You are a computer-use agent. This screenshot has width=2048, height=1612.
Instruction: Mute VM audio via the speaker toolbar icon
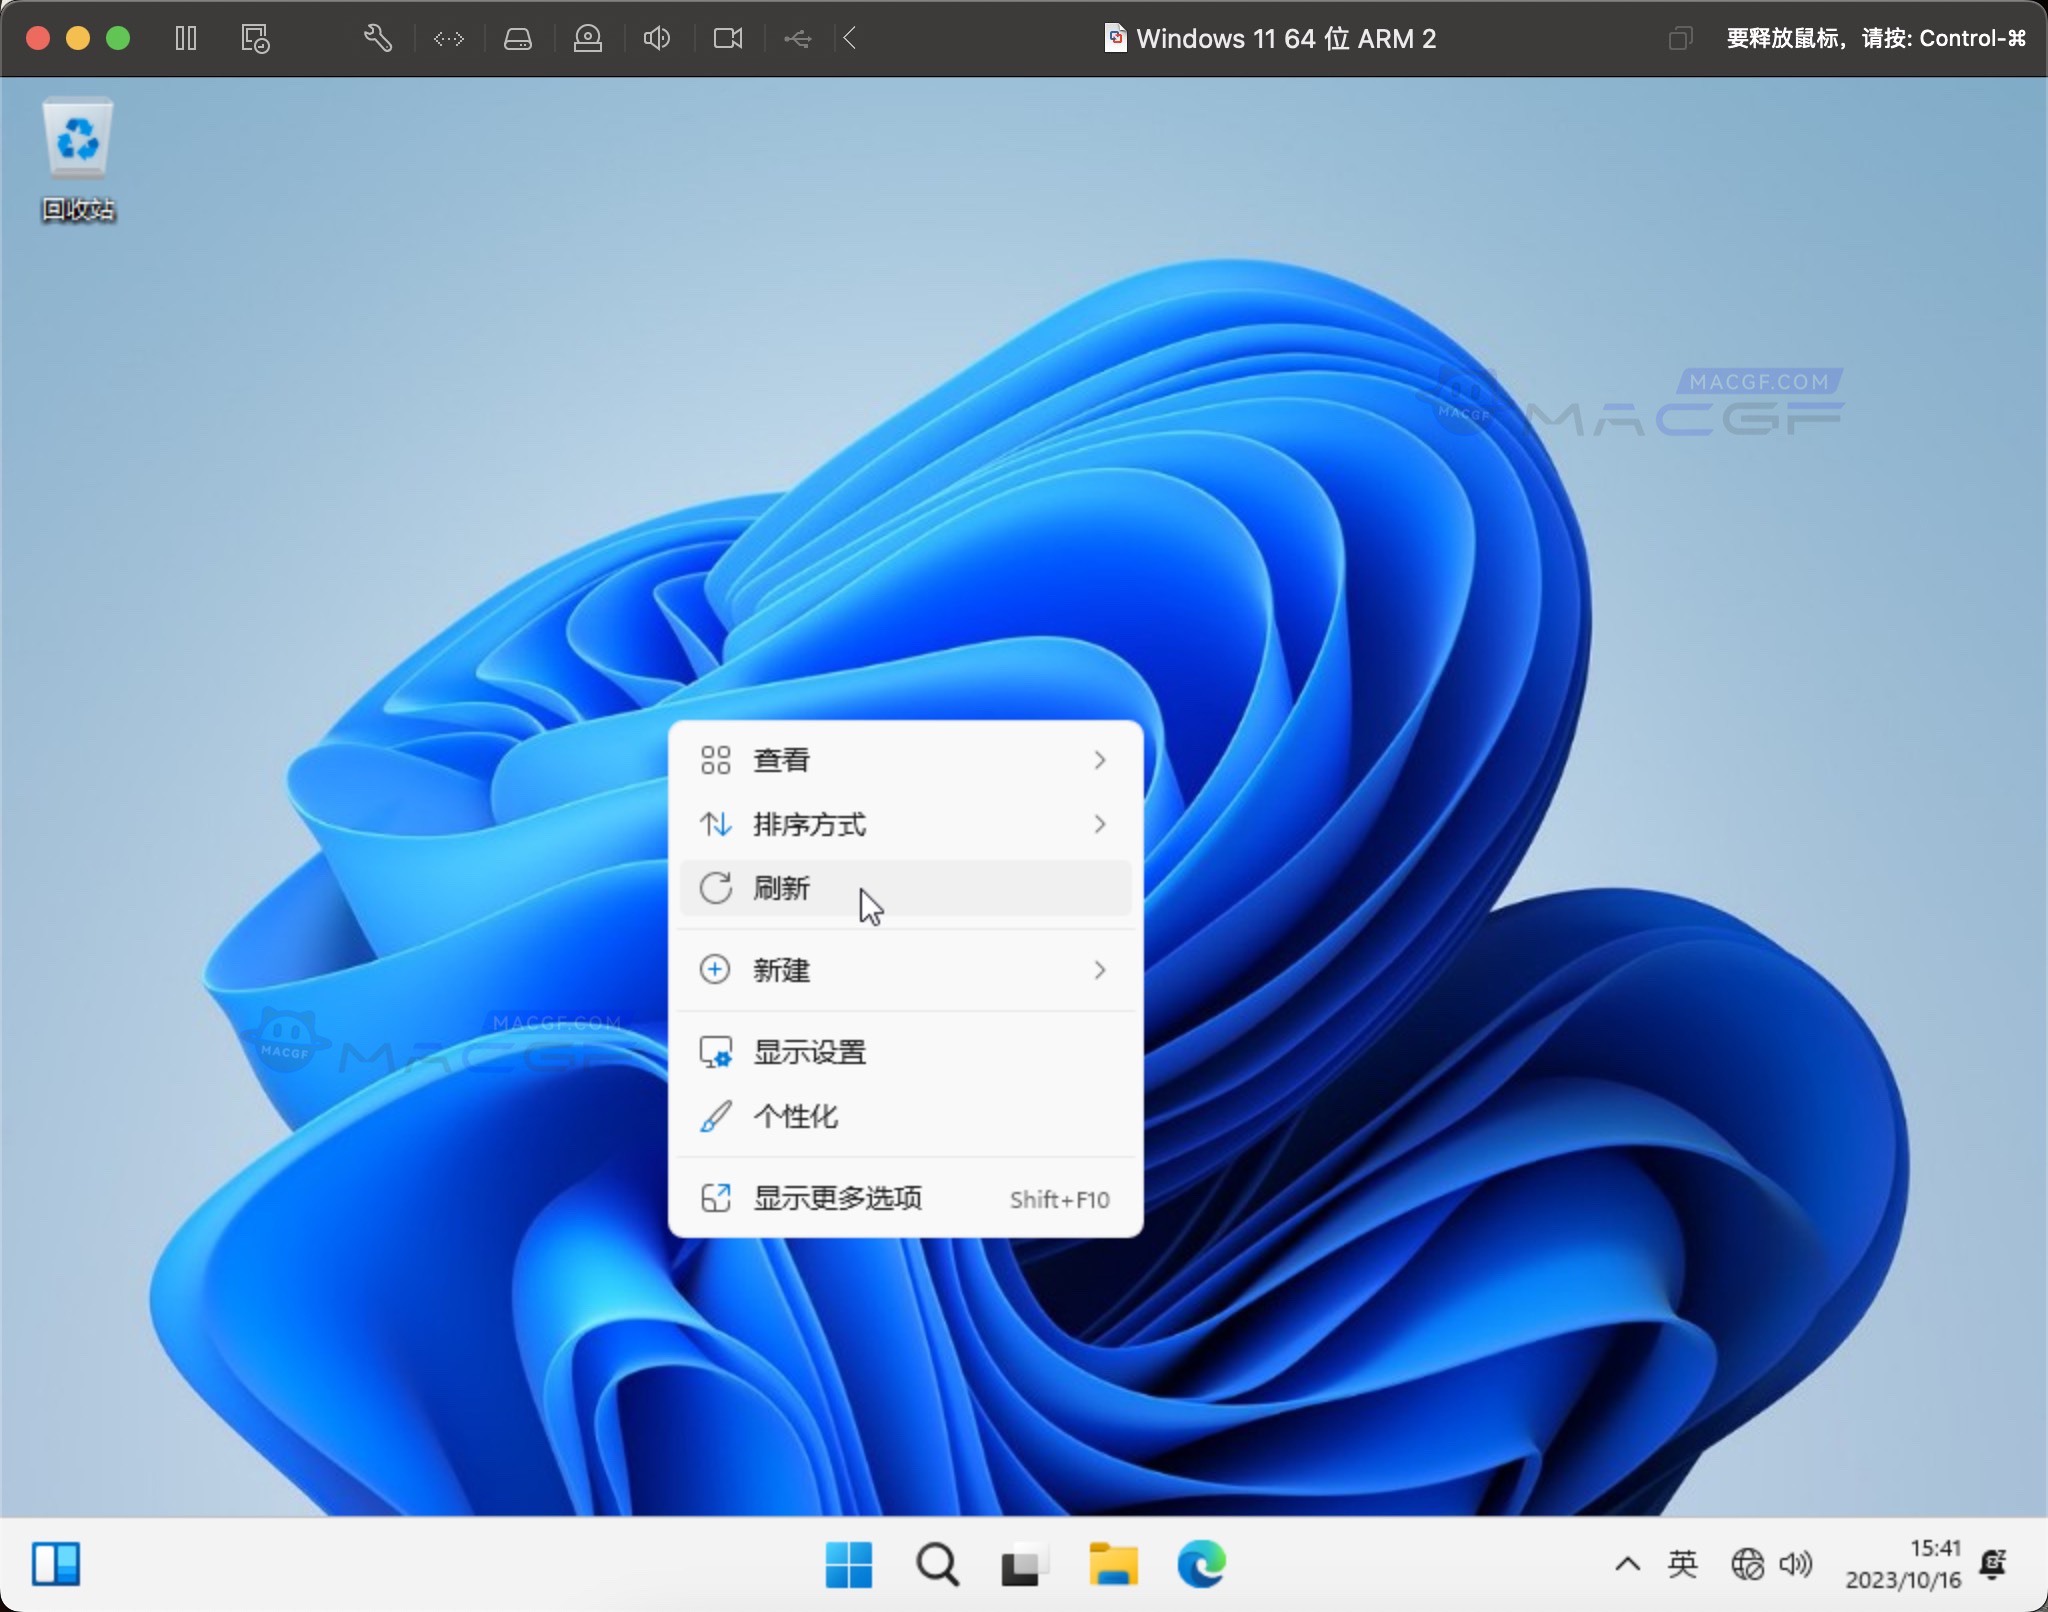[x=657, y=38]
